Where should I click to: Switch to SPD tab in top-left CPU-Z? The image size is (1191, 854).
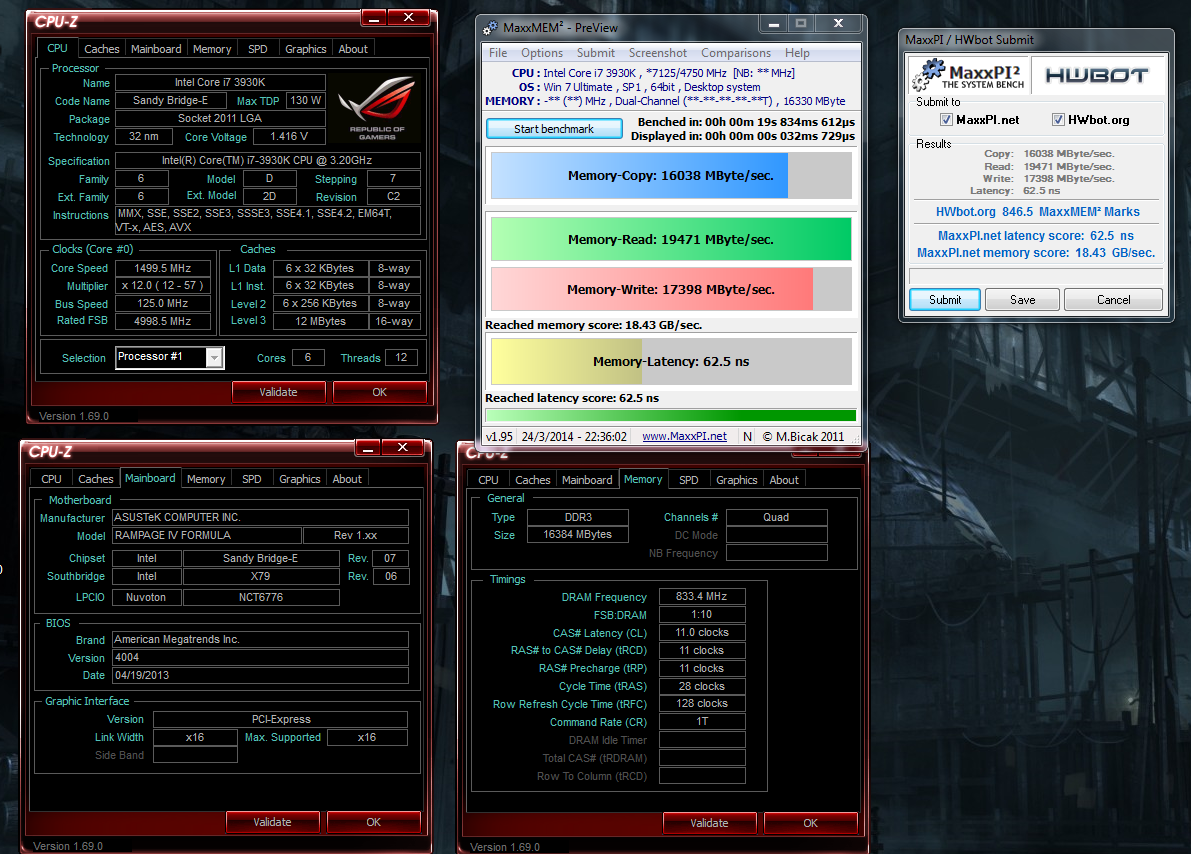coord(257,49)
